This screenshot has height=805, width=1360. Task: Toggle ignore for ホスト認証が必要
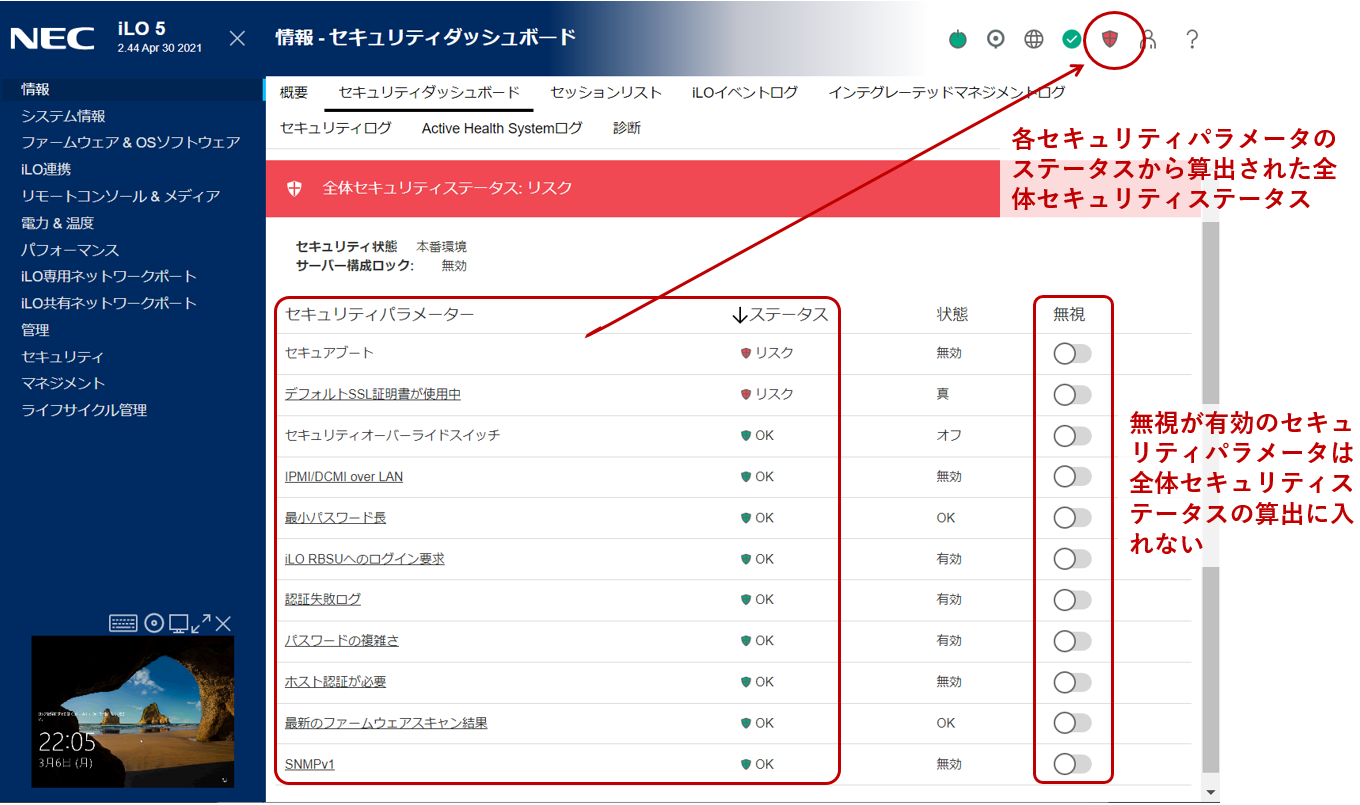[x=1072, y=681]
